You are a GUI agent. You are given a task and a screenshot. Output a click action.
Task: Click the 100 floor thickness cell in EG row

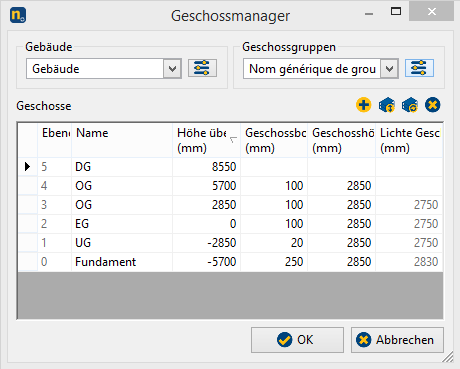[x=274, y=224]
